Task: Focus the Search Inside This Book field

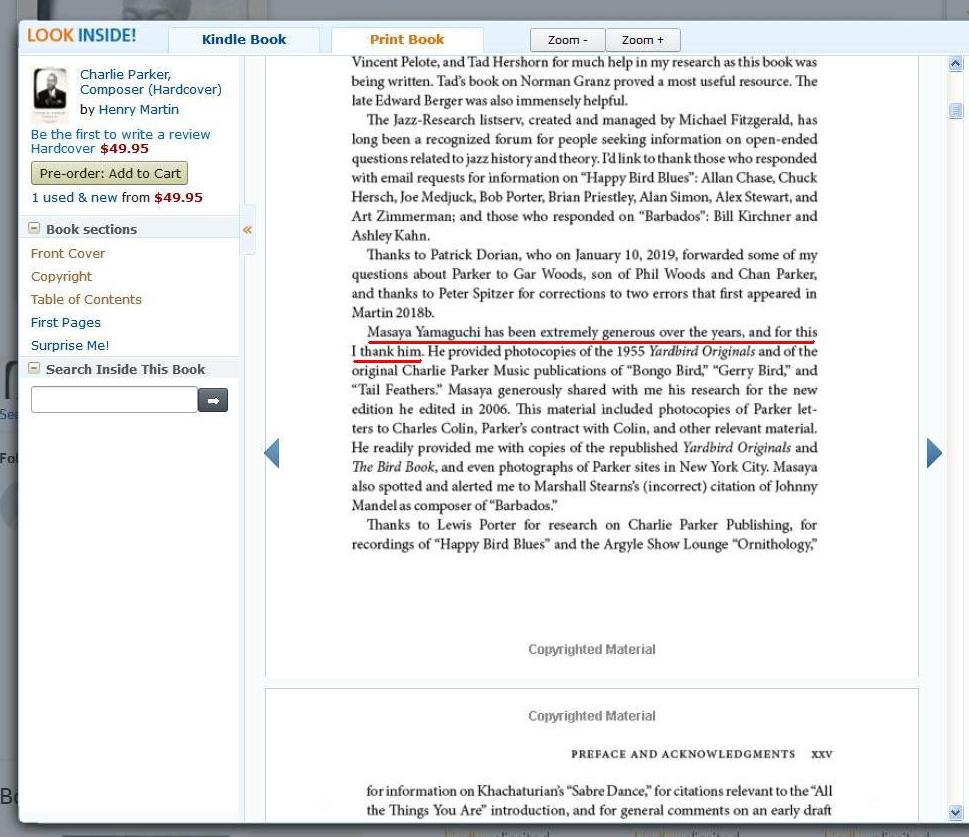Action: (114, 400)
